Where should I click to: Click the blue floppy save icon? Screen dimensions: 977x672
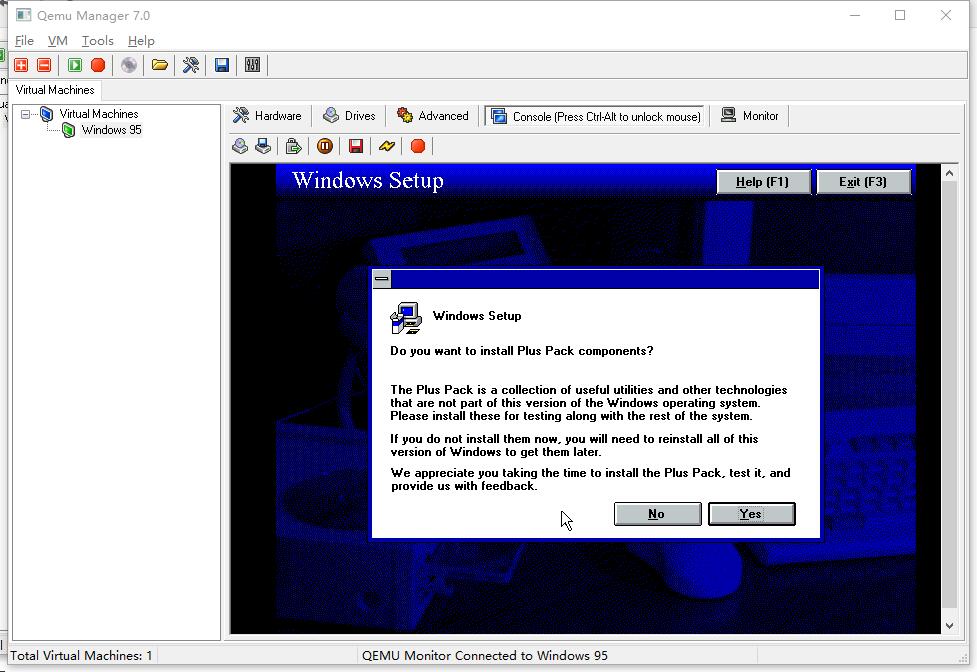pyautogui.click(x=222, y=65)
